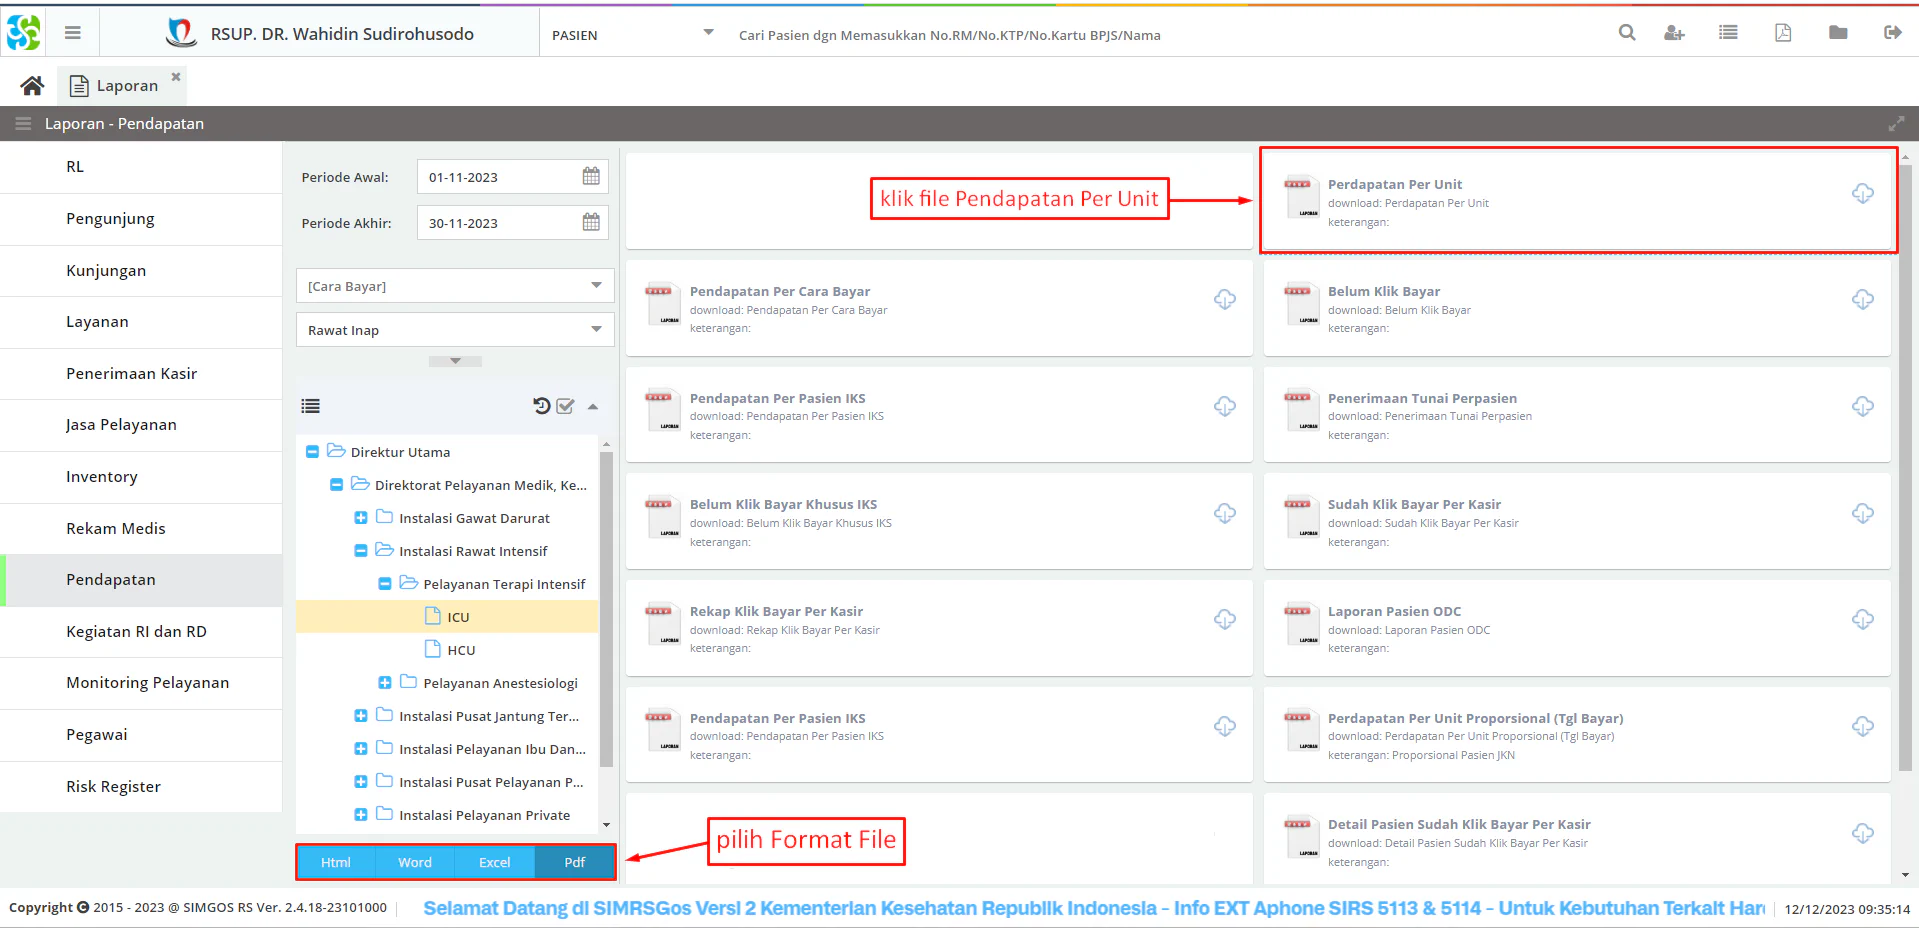Select the ICU tree item
The width and height of the screenshot is (1919, 928).
447,617
